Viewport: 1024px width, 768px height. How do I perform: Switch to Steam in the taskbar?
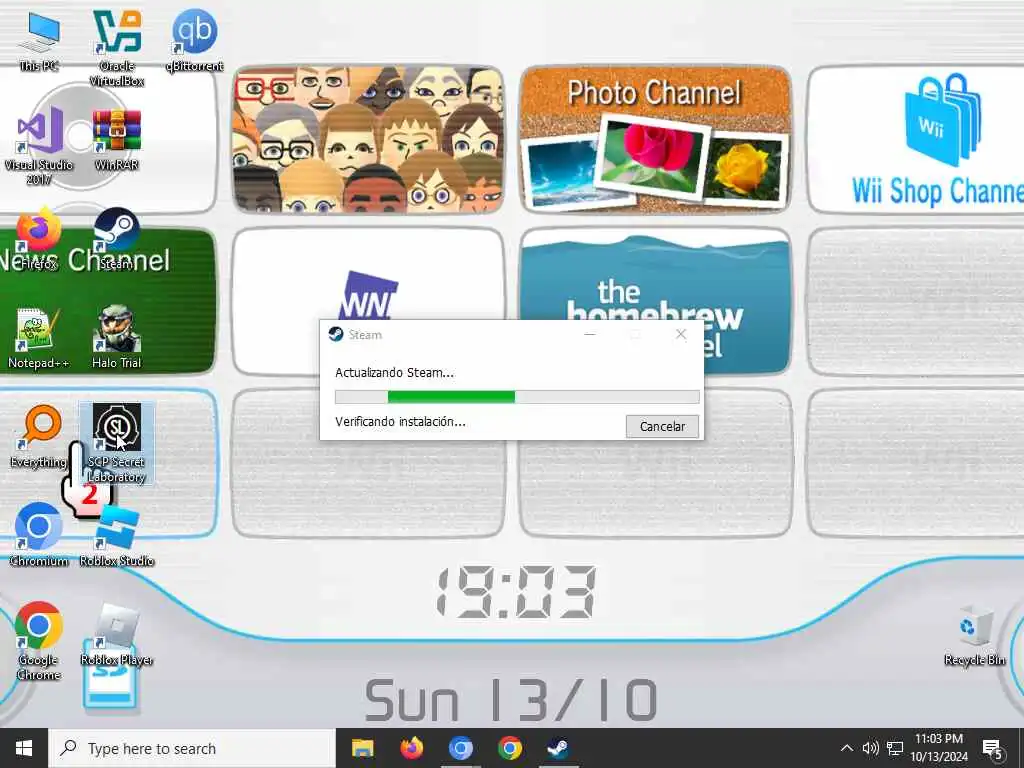(558, 748)
